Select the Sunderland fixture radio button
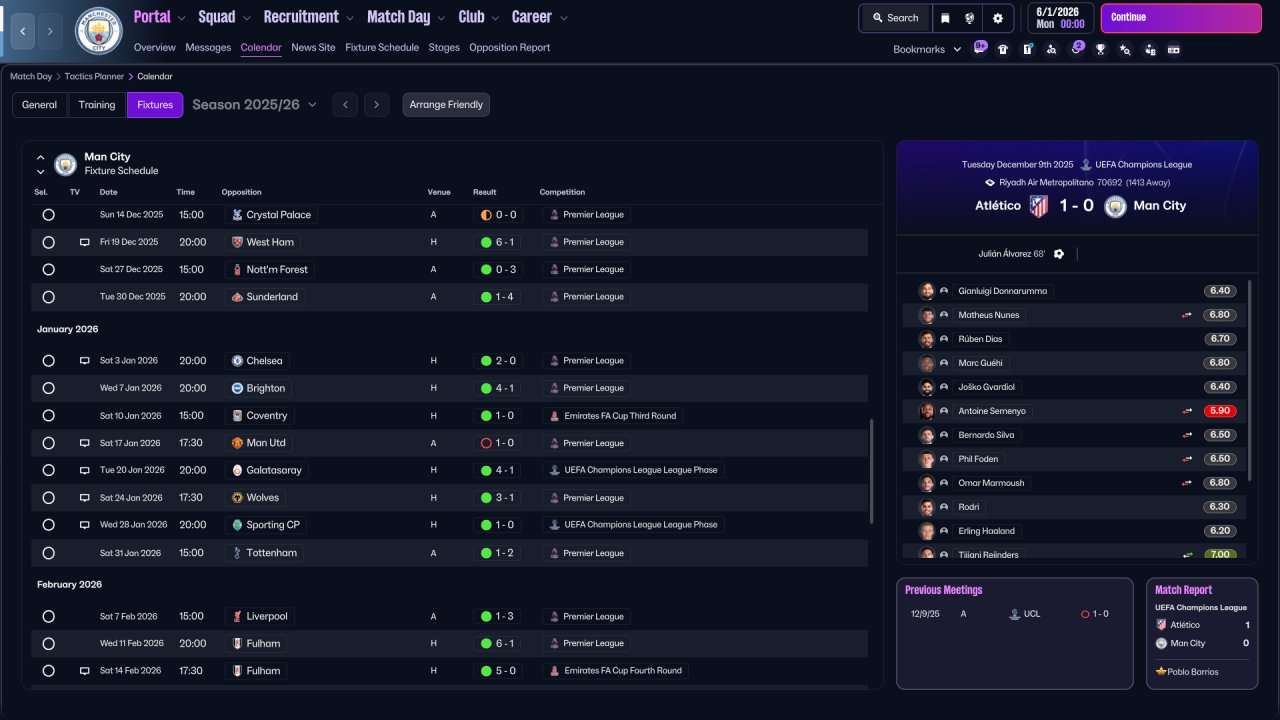Screen dimensions: 1280x720 coord(48,297)
